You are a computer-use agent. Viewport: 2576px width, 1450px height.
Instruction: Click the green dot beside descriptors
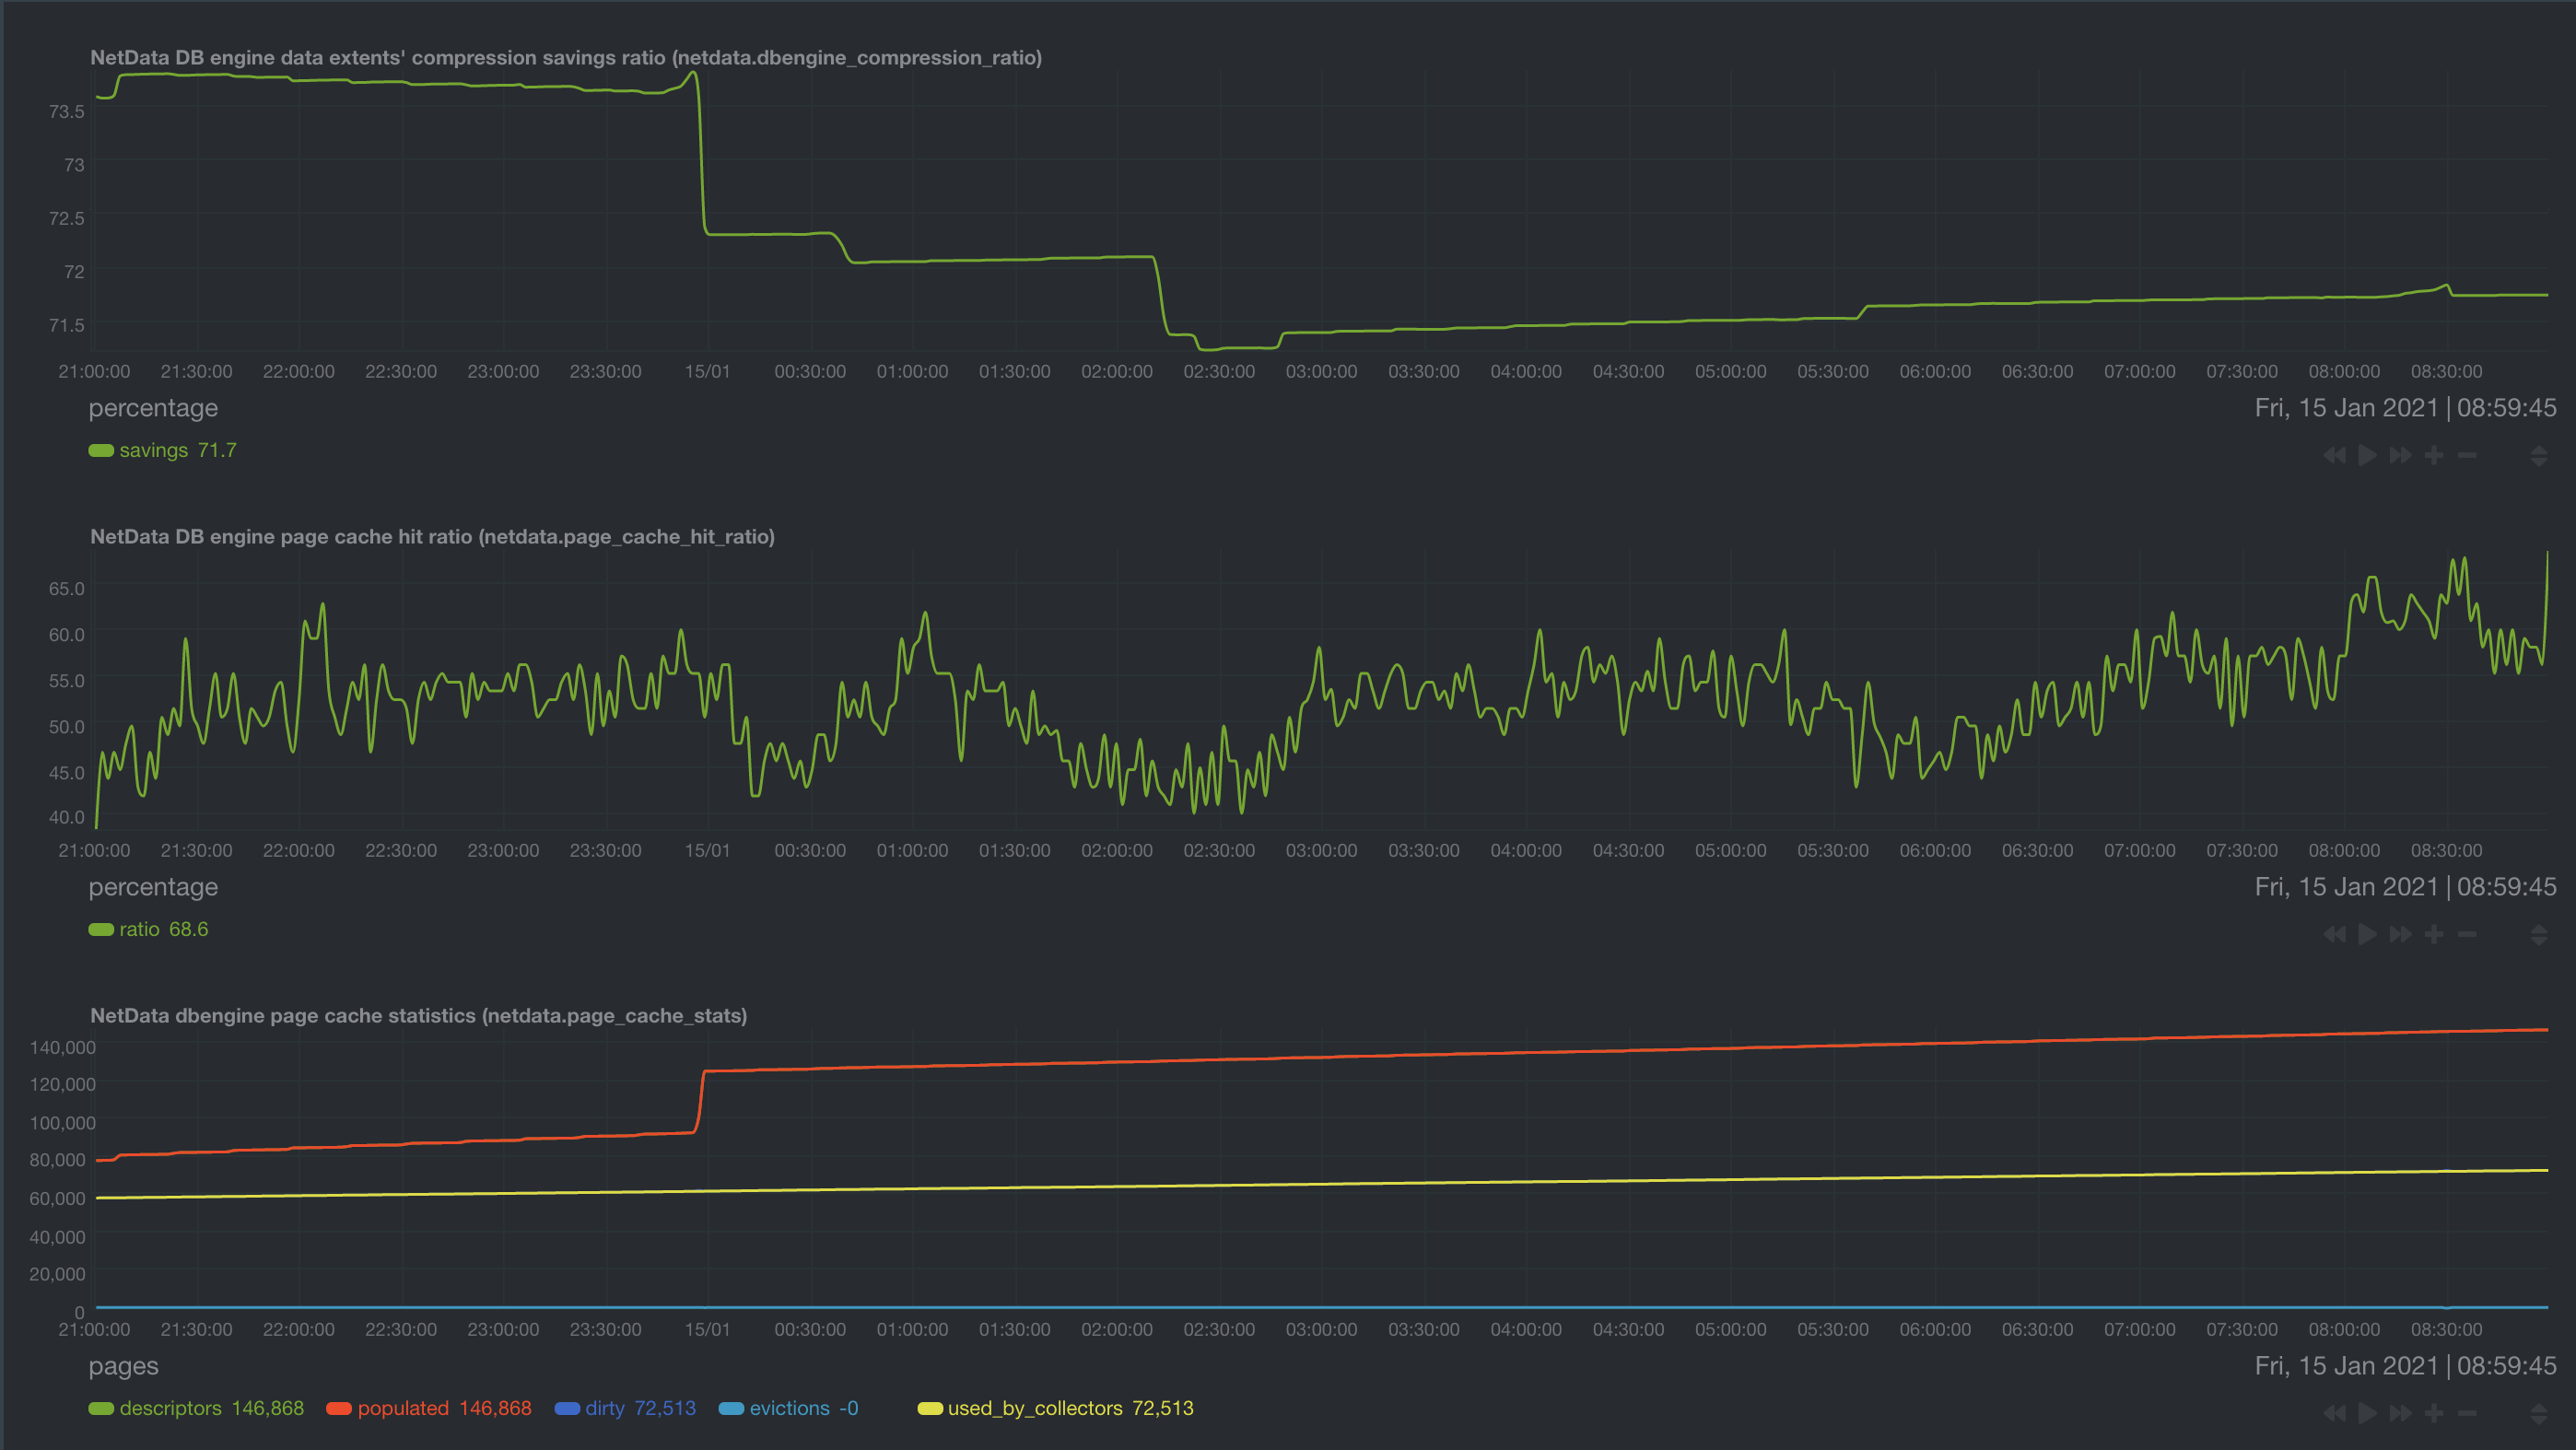pyautogui.click(x=100, y=1408)
